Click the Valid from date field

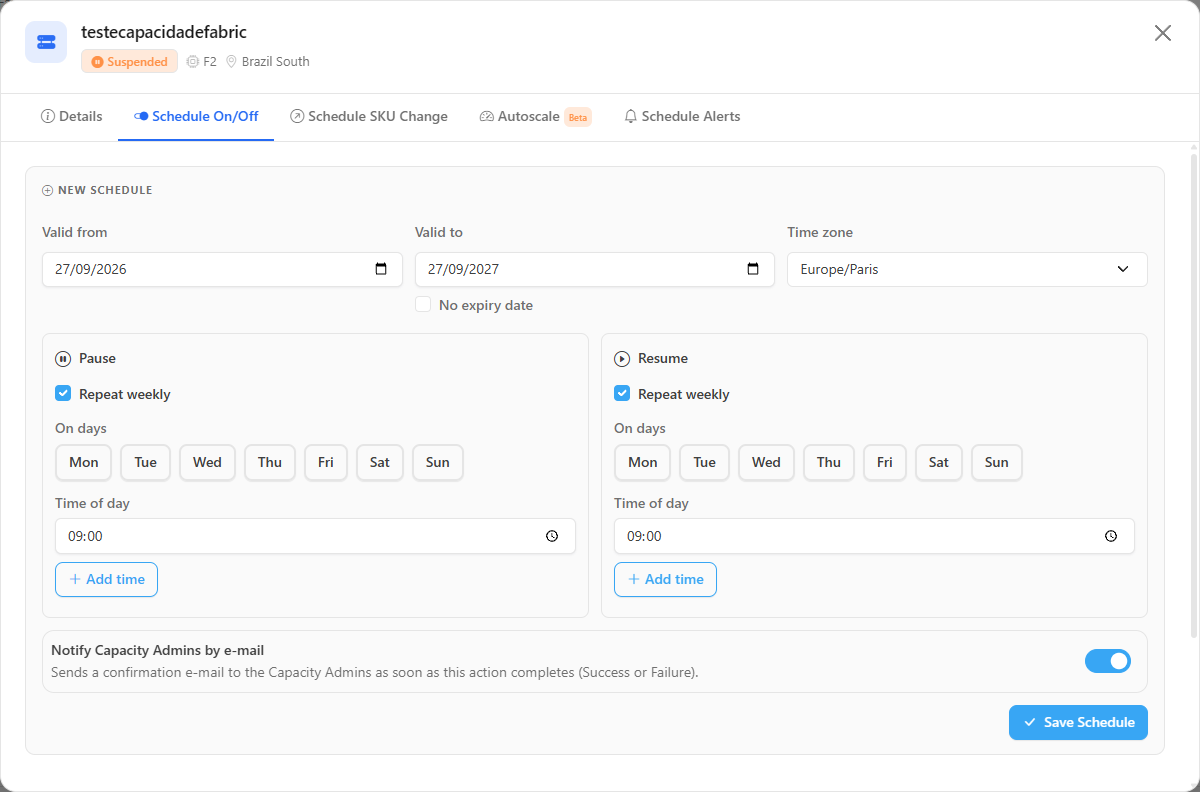coord(222,269)
